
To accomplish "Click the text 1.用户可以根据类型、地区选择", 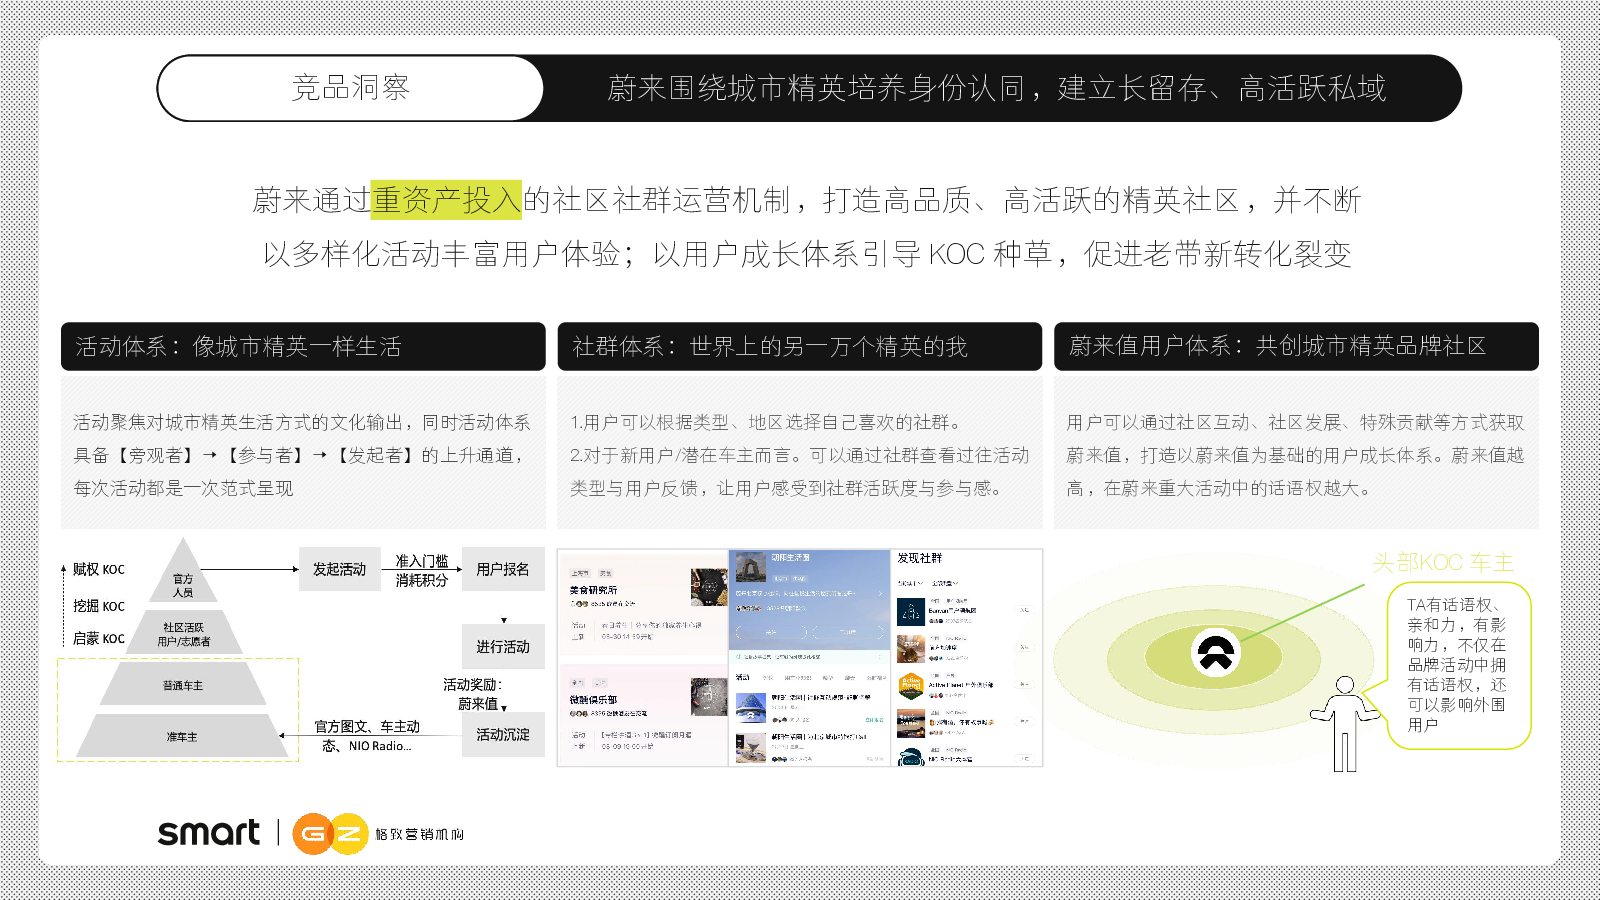I will [x=766, y=422].
